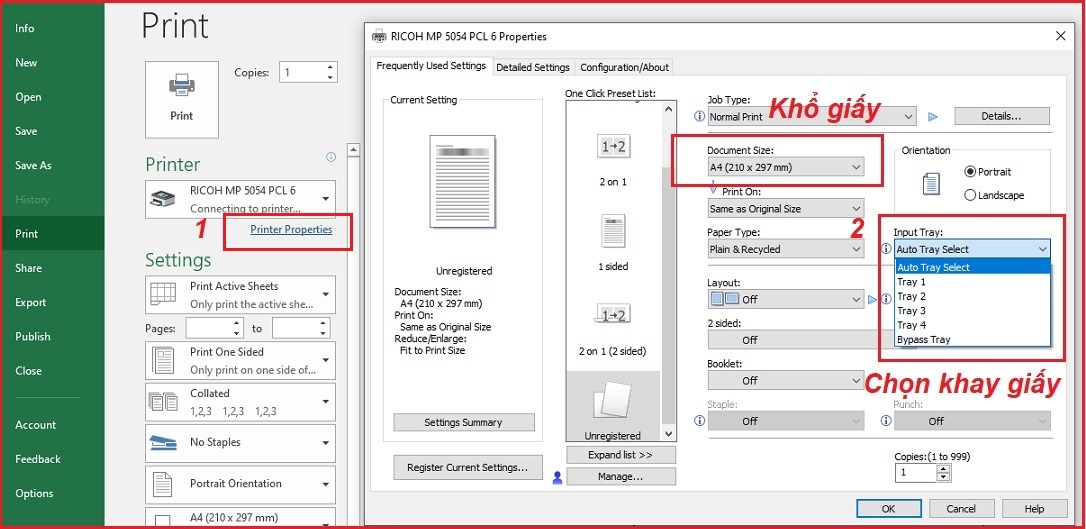The width and height of the screenshot is (1086, 529).
Task: Click the info icon beside Input Tray
Action: click(886, 249)
